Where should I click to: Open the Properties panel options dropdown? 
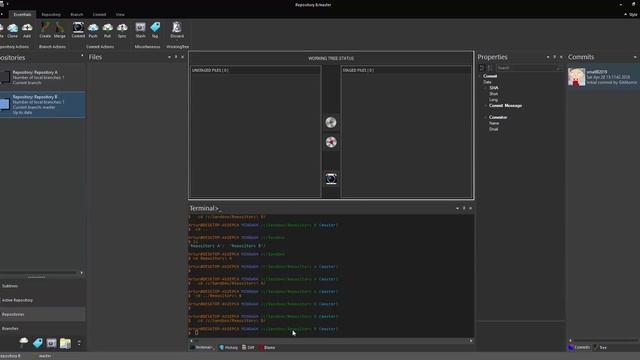tap(548, 57)
